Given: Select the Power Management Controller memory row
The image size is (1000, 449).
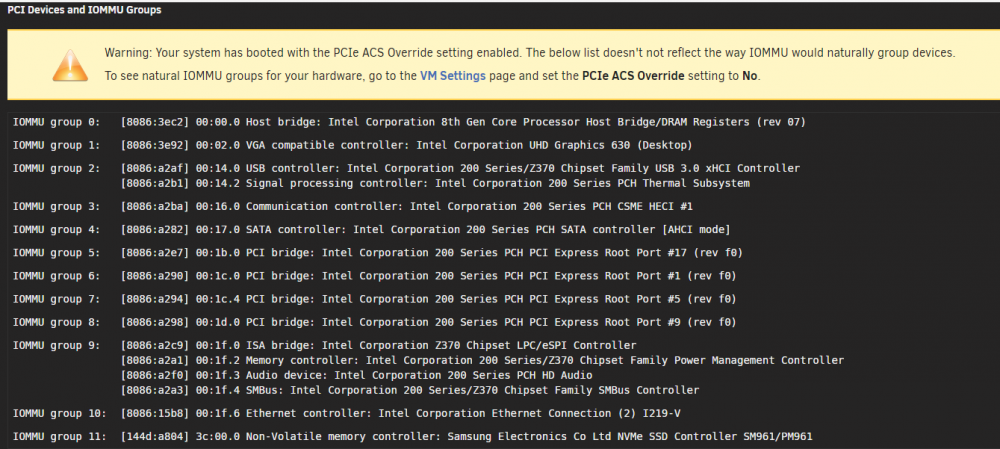Looking at the screenshot, I should coord(483,360).
